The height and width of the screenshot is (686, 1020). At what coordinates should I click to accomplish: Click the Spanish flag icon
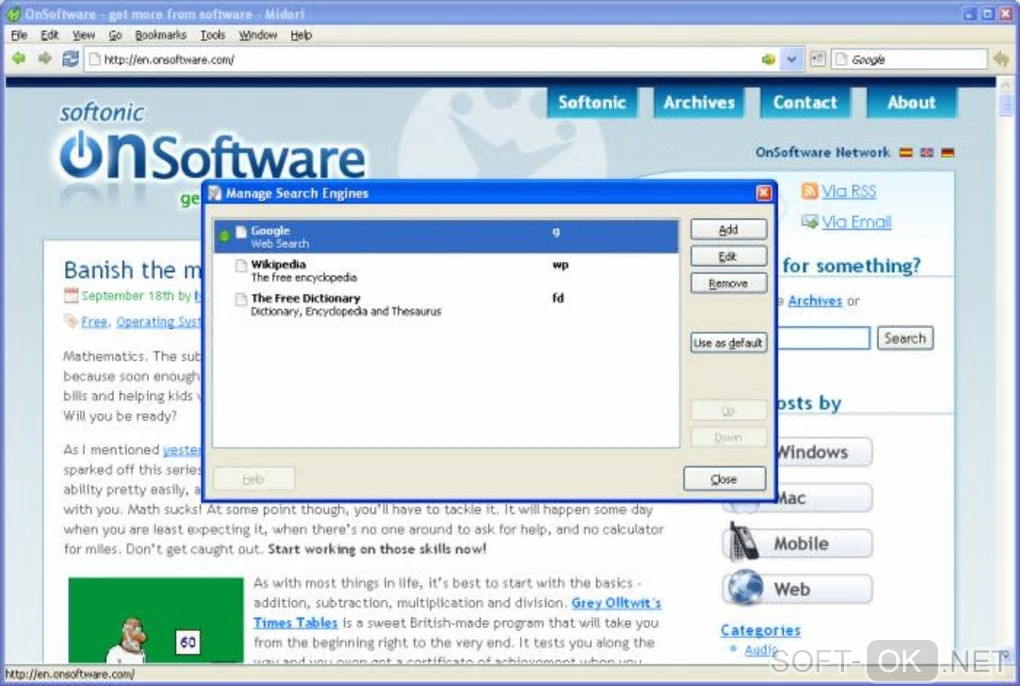click(x=906, y=153)
